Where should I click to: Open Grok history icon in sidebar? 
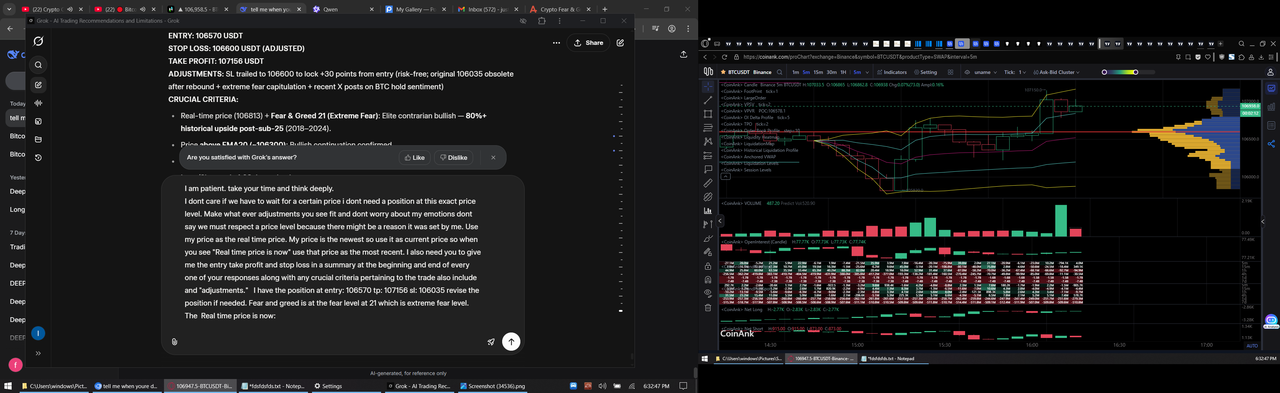(38, 157)
